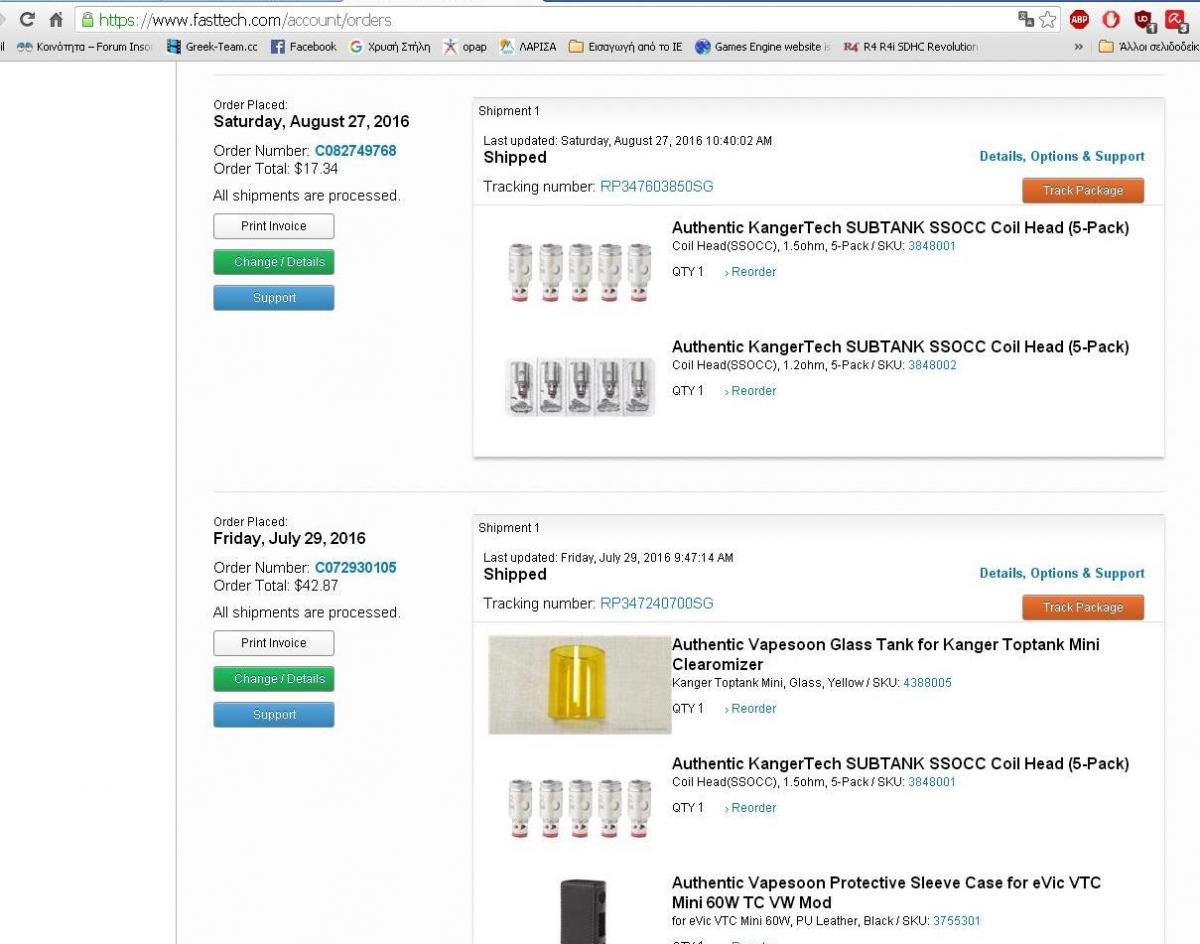Image resolution: width=1200 pixels, height=944 pixels.
Task: Open the translate page icon
Action: (x=1025, y=19)
